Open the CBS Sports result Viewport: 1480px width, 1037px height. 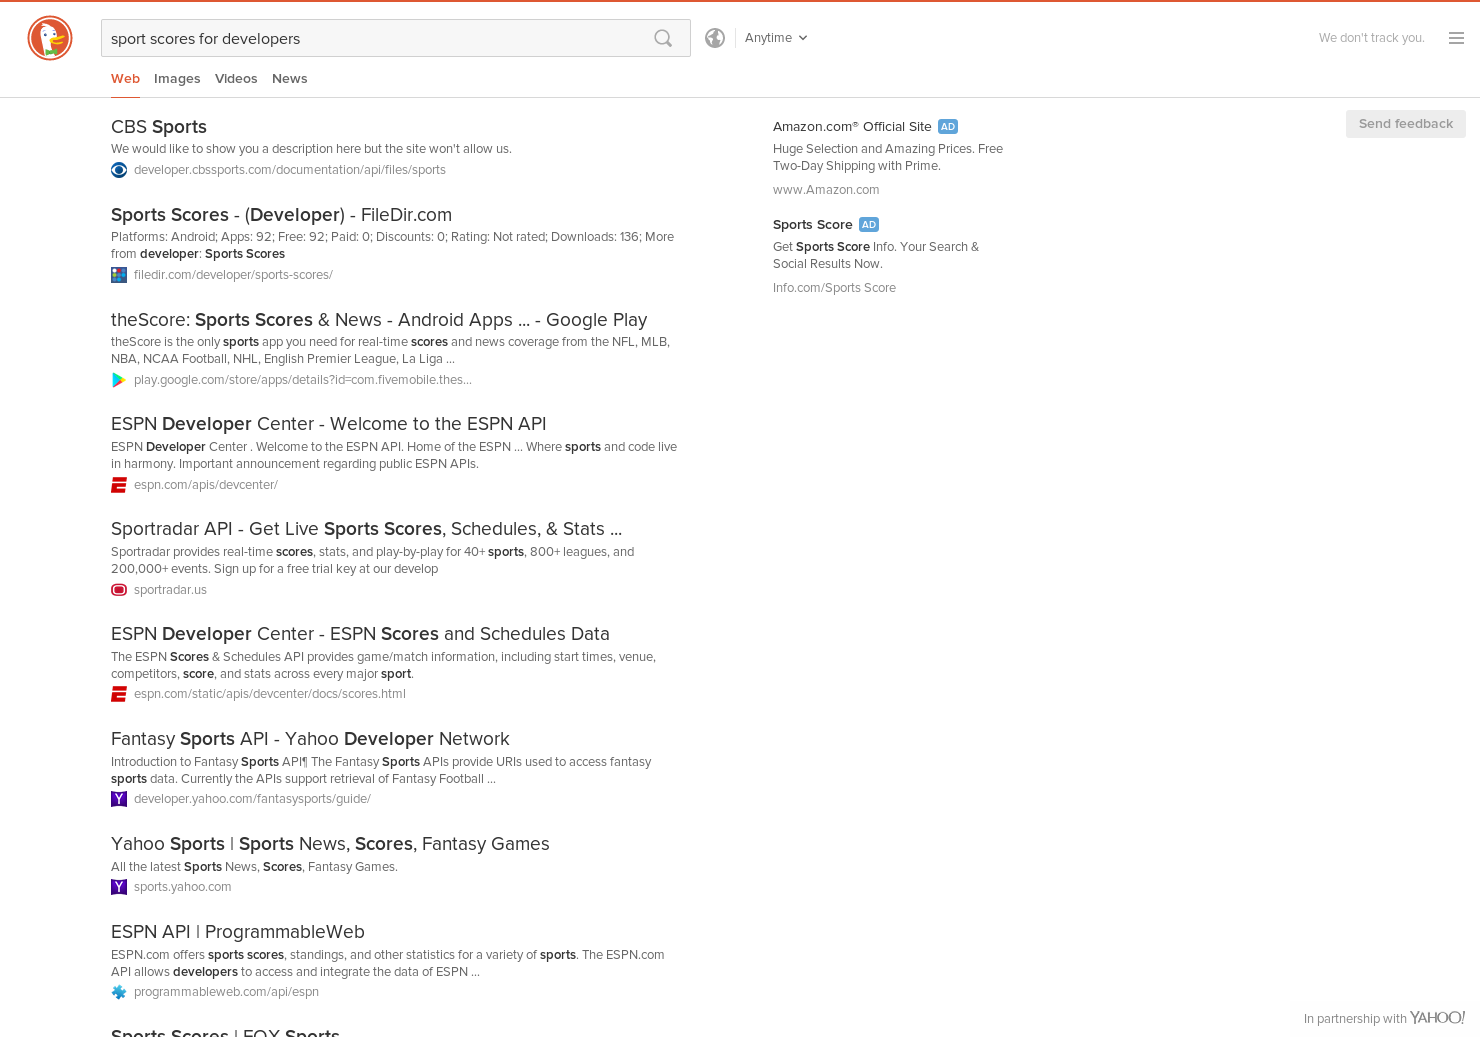click(159, 127)
